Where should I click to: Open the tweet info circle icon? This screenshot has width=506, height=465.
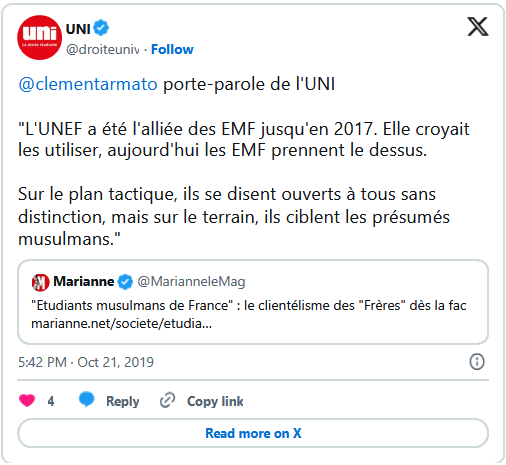(477, 362)
